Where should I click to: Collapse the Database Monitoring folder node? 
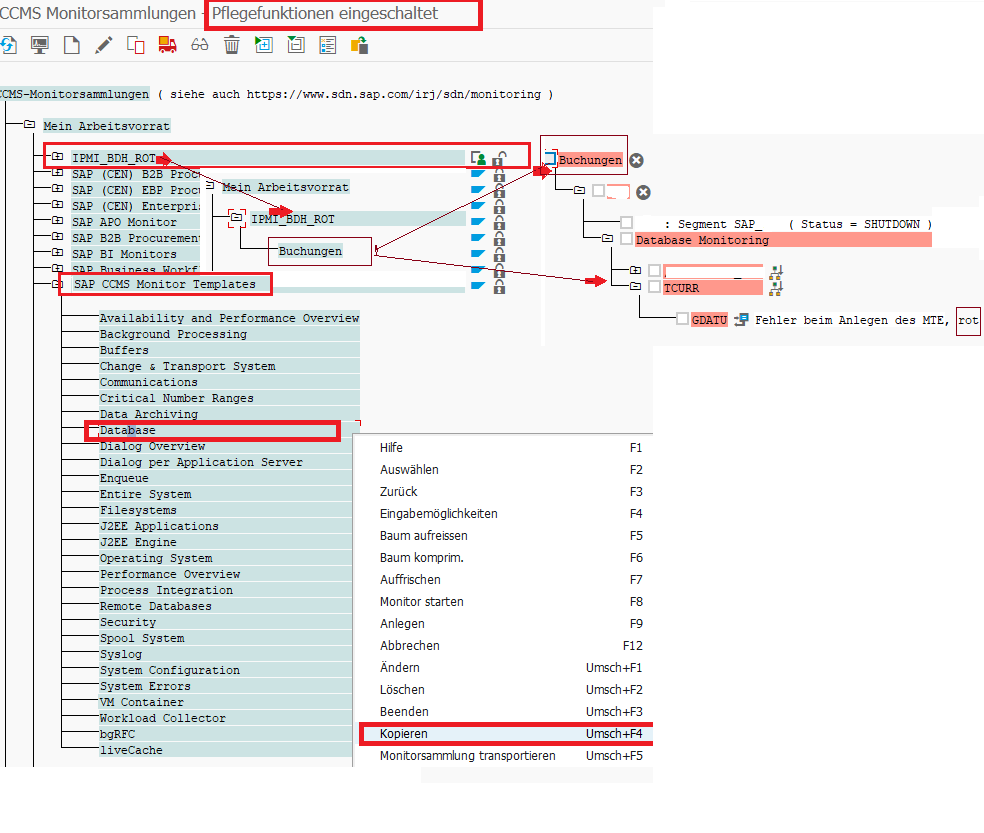click(x=607, y=239)
